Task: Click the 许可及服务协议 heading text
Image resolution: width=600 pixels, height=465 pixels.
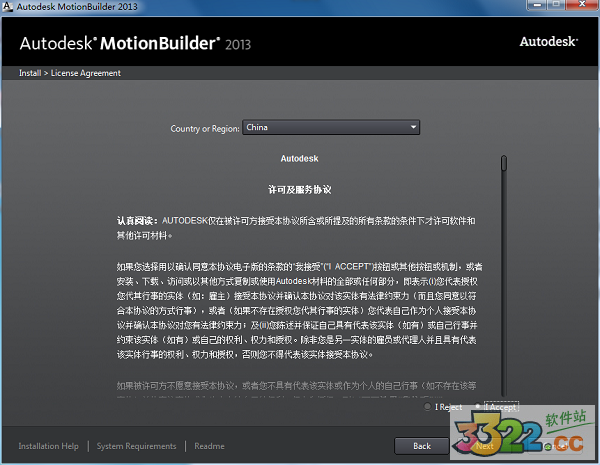Action: pyautogui.click(x=300, y=190)
